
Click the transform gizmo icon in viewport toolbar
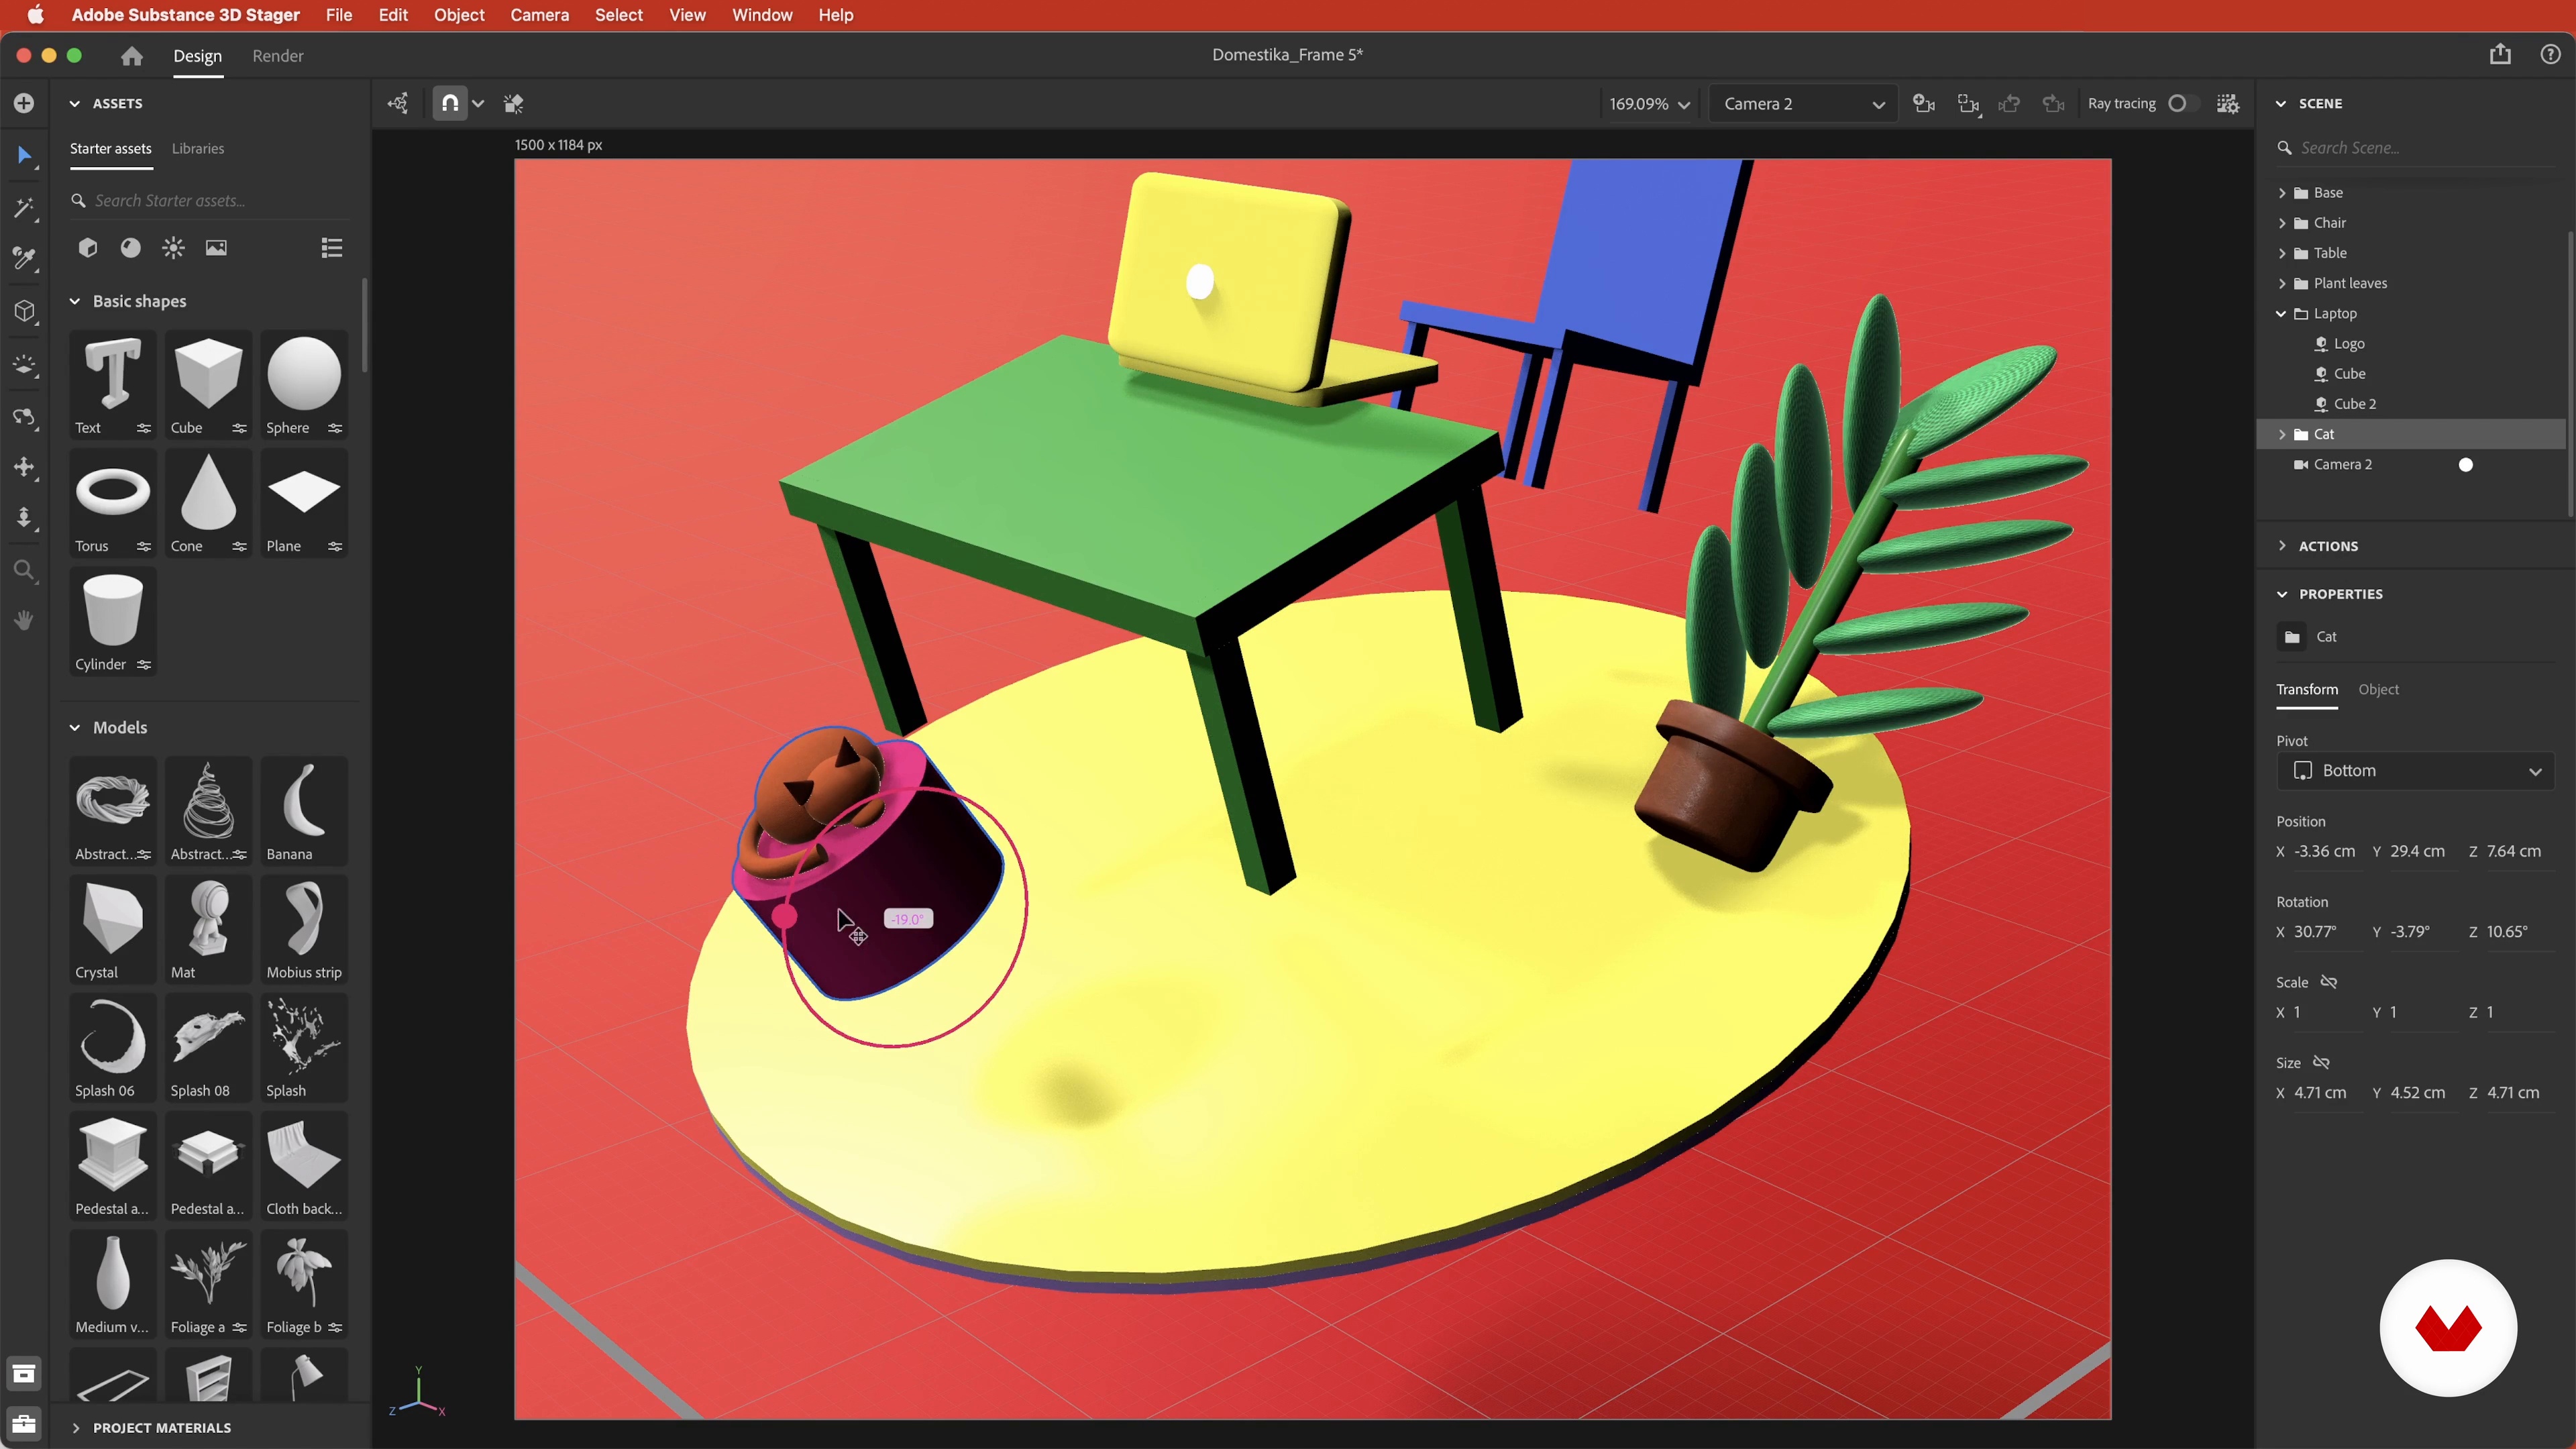pos(398,103)
